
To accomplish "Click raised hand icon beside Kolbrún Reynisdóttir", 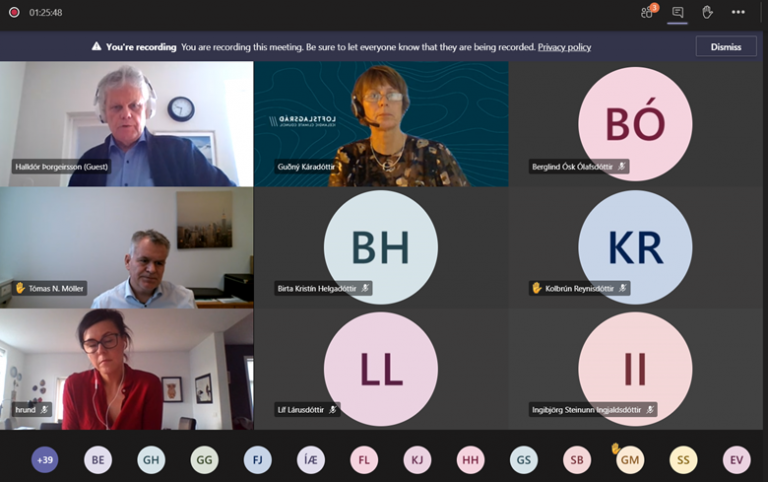I will (x=537, y=288).
